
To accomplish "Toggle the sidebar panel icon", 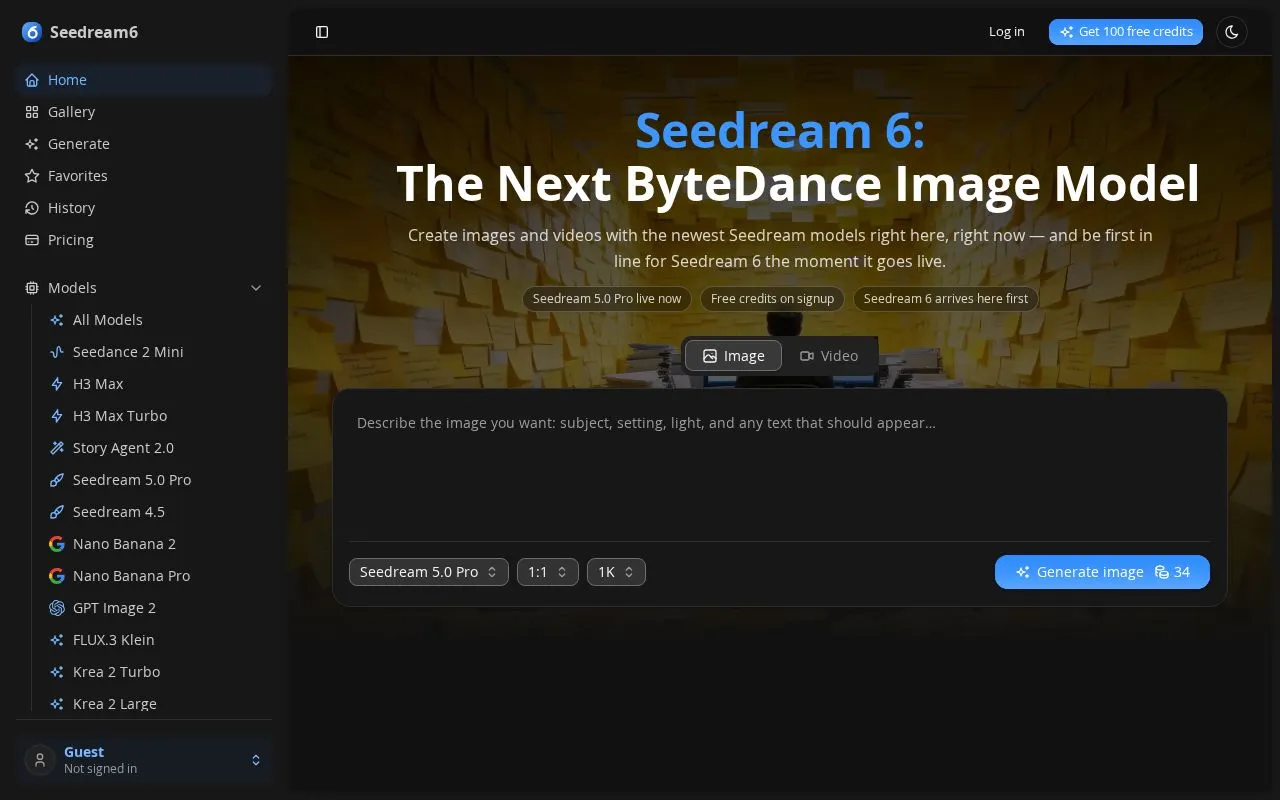I will coord(322,32).
